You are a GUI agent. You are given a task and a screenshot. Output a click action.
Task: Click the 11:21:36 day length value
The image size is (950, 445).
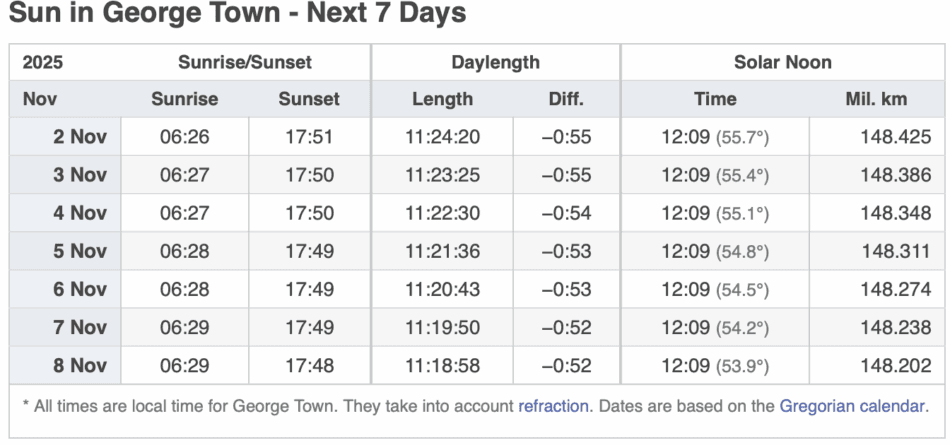click(442, 251)
